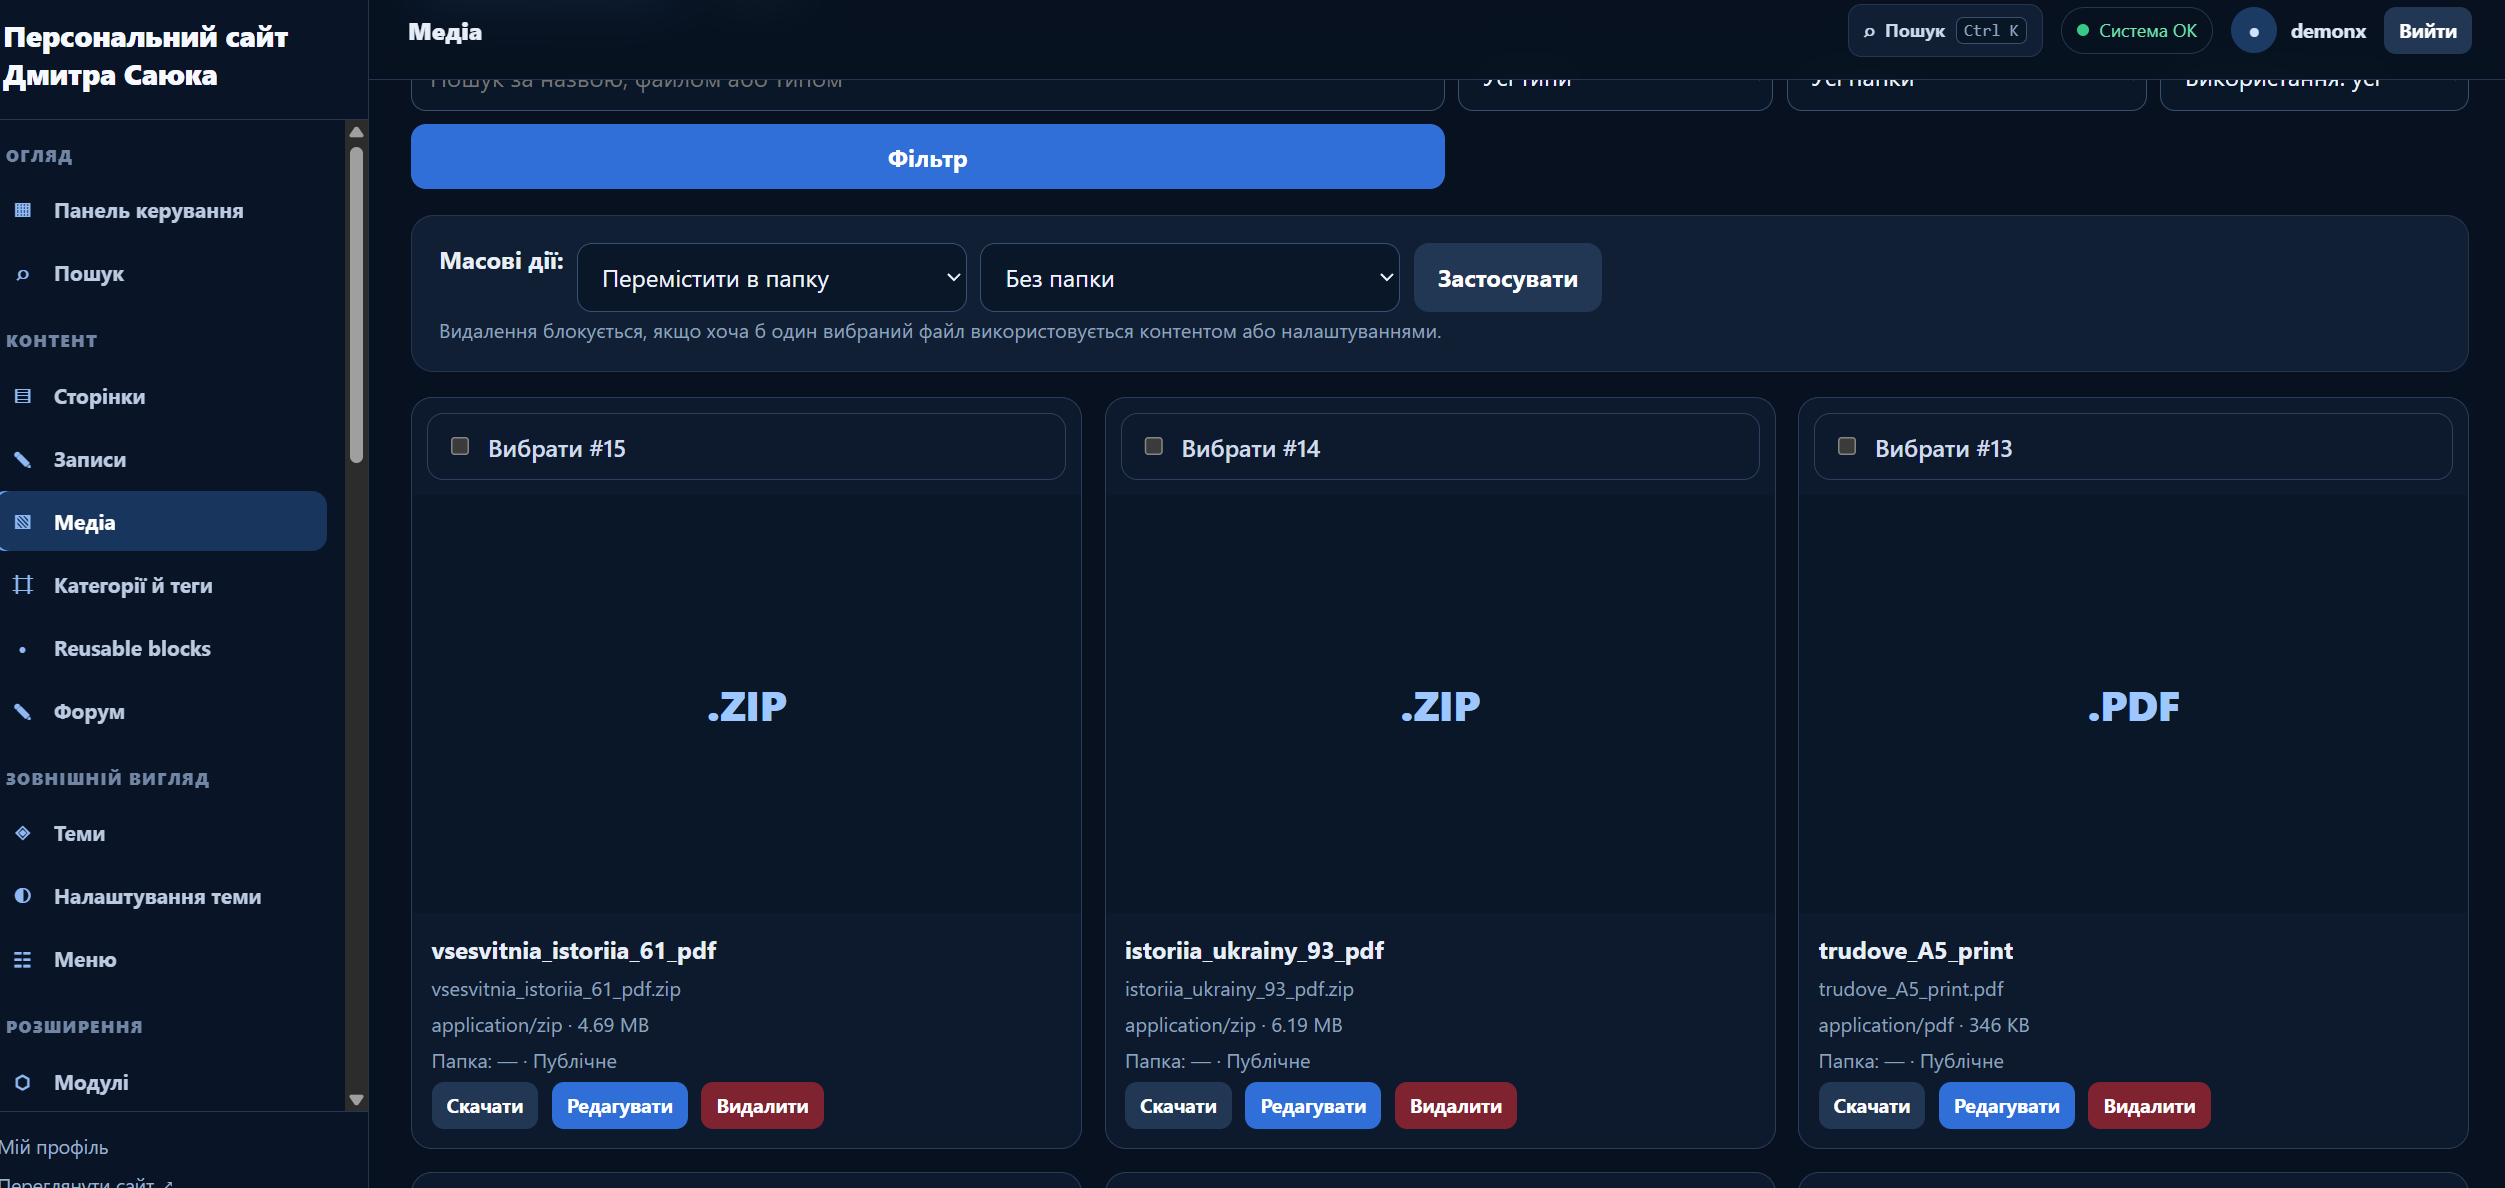Check the Вибрати #15 checkbox
Screen dimensions: 2505x1188
[x=460, y=446]
